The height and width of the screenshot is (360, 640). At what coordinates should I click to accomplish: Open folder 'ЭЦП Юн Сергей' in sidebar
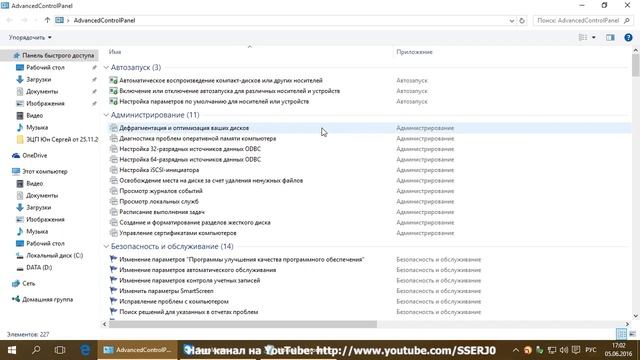click(62, 140)
